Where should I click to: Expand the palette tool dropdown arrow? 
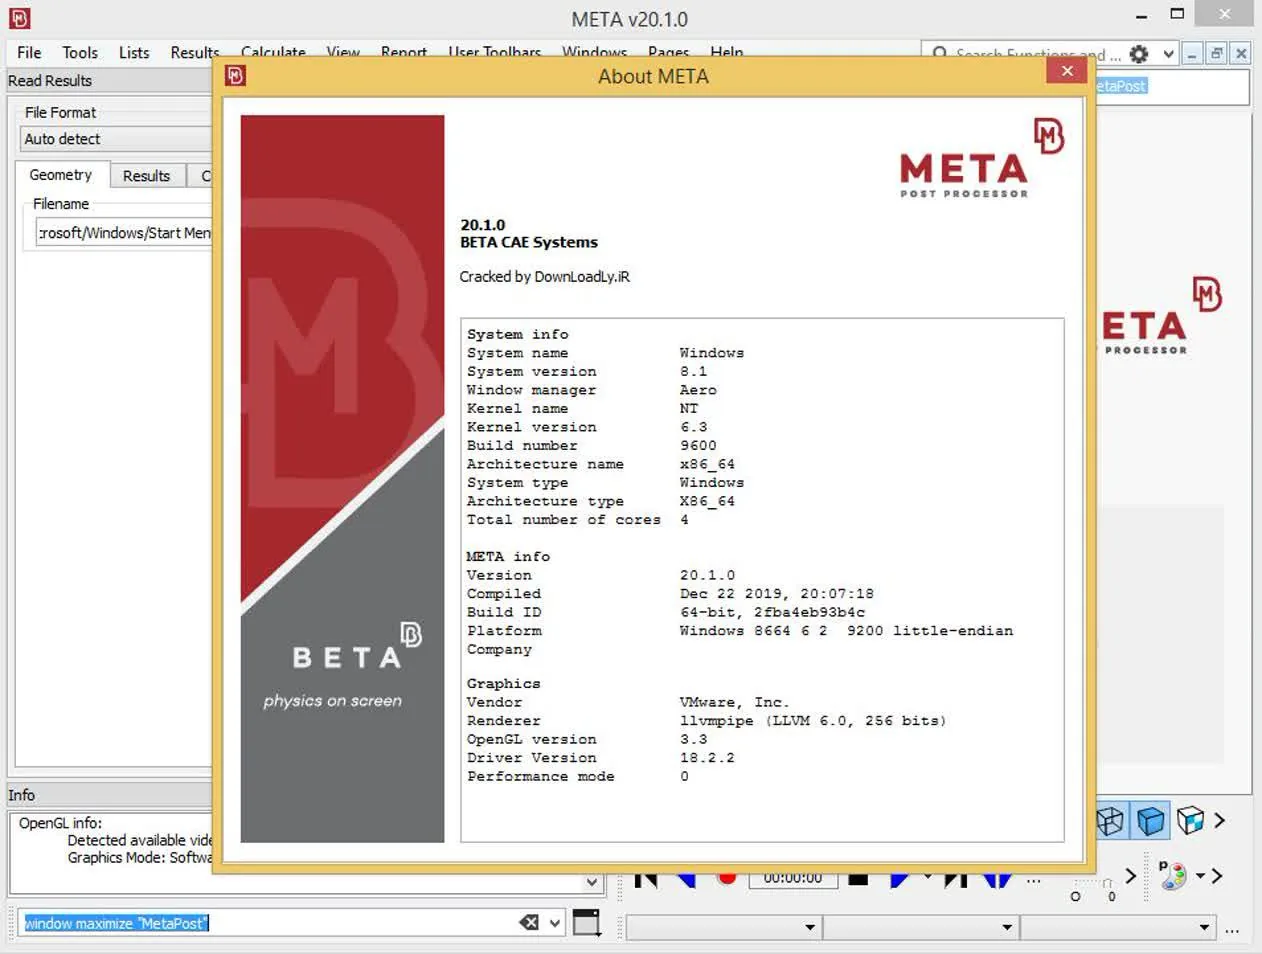tap(1200, 876)
